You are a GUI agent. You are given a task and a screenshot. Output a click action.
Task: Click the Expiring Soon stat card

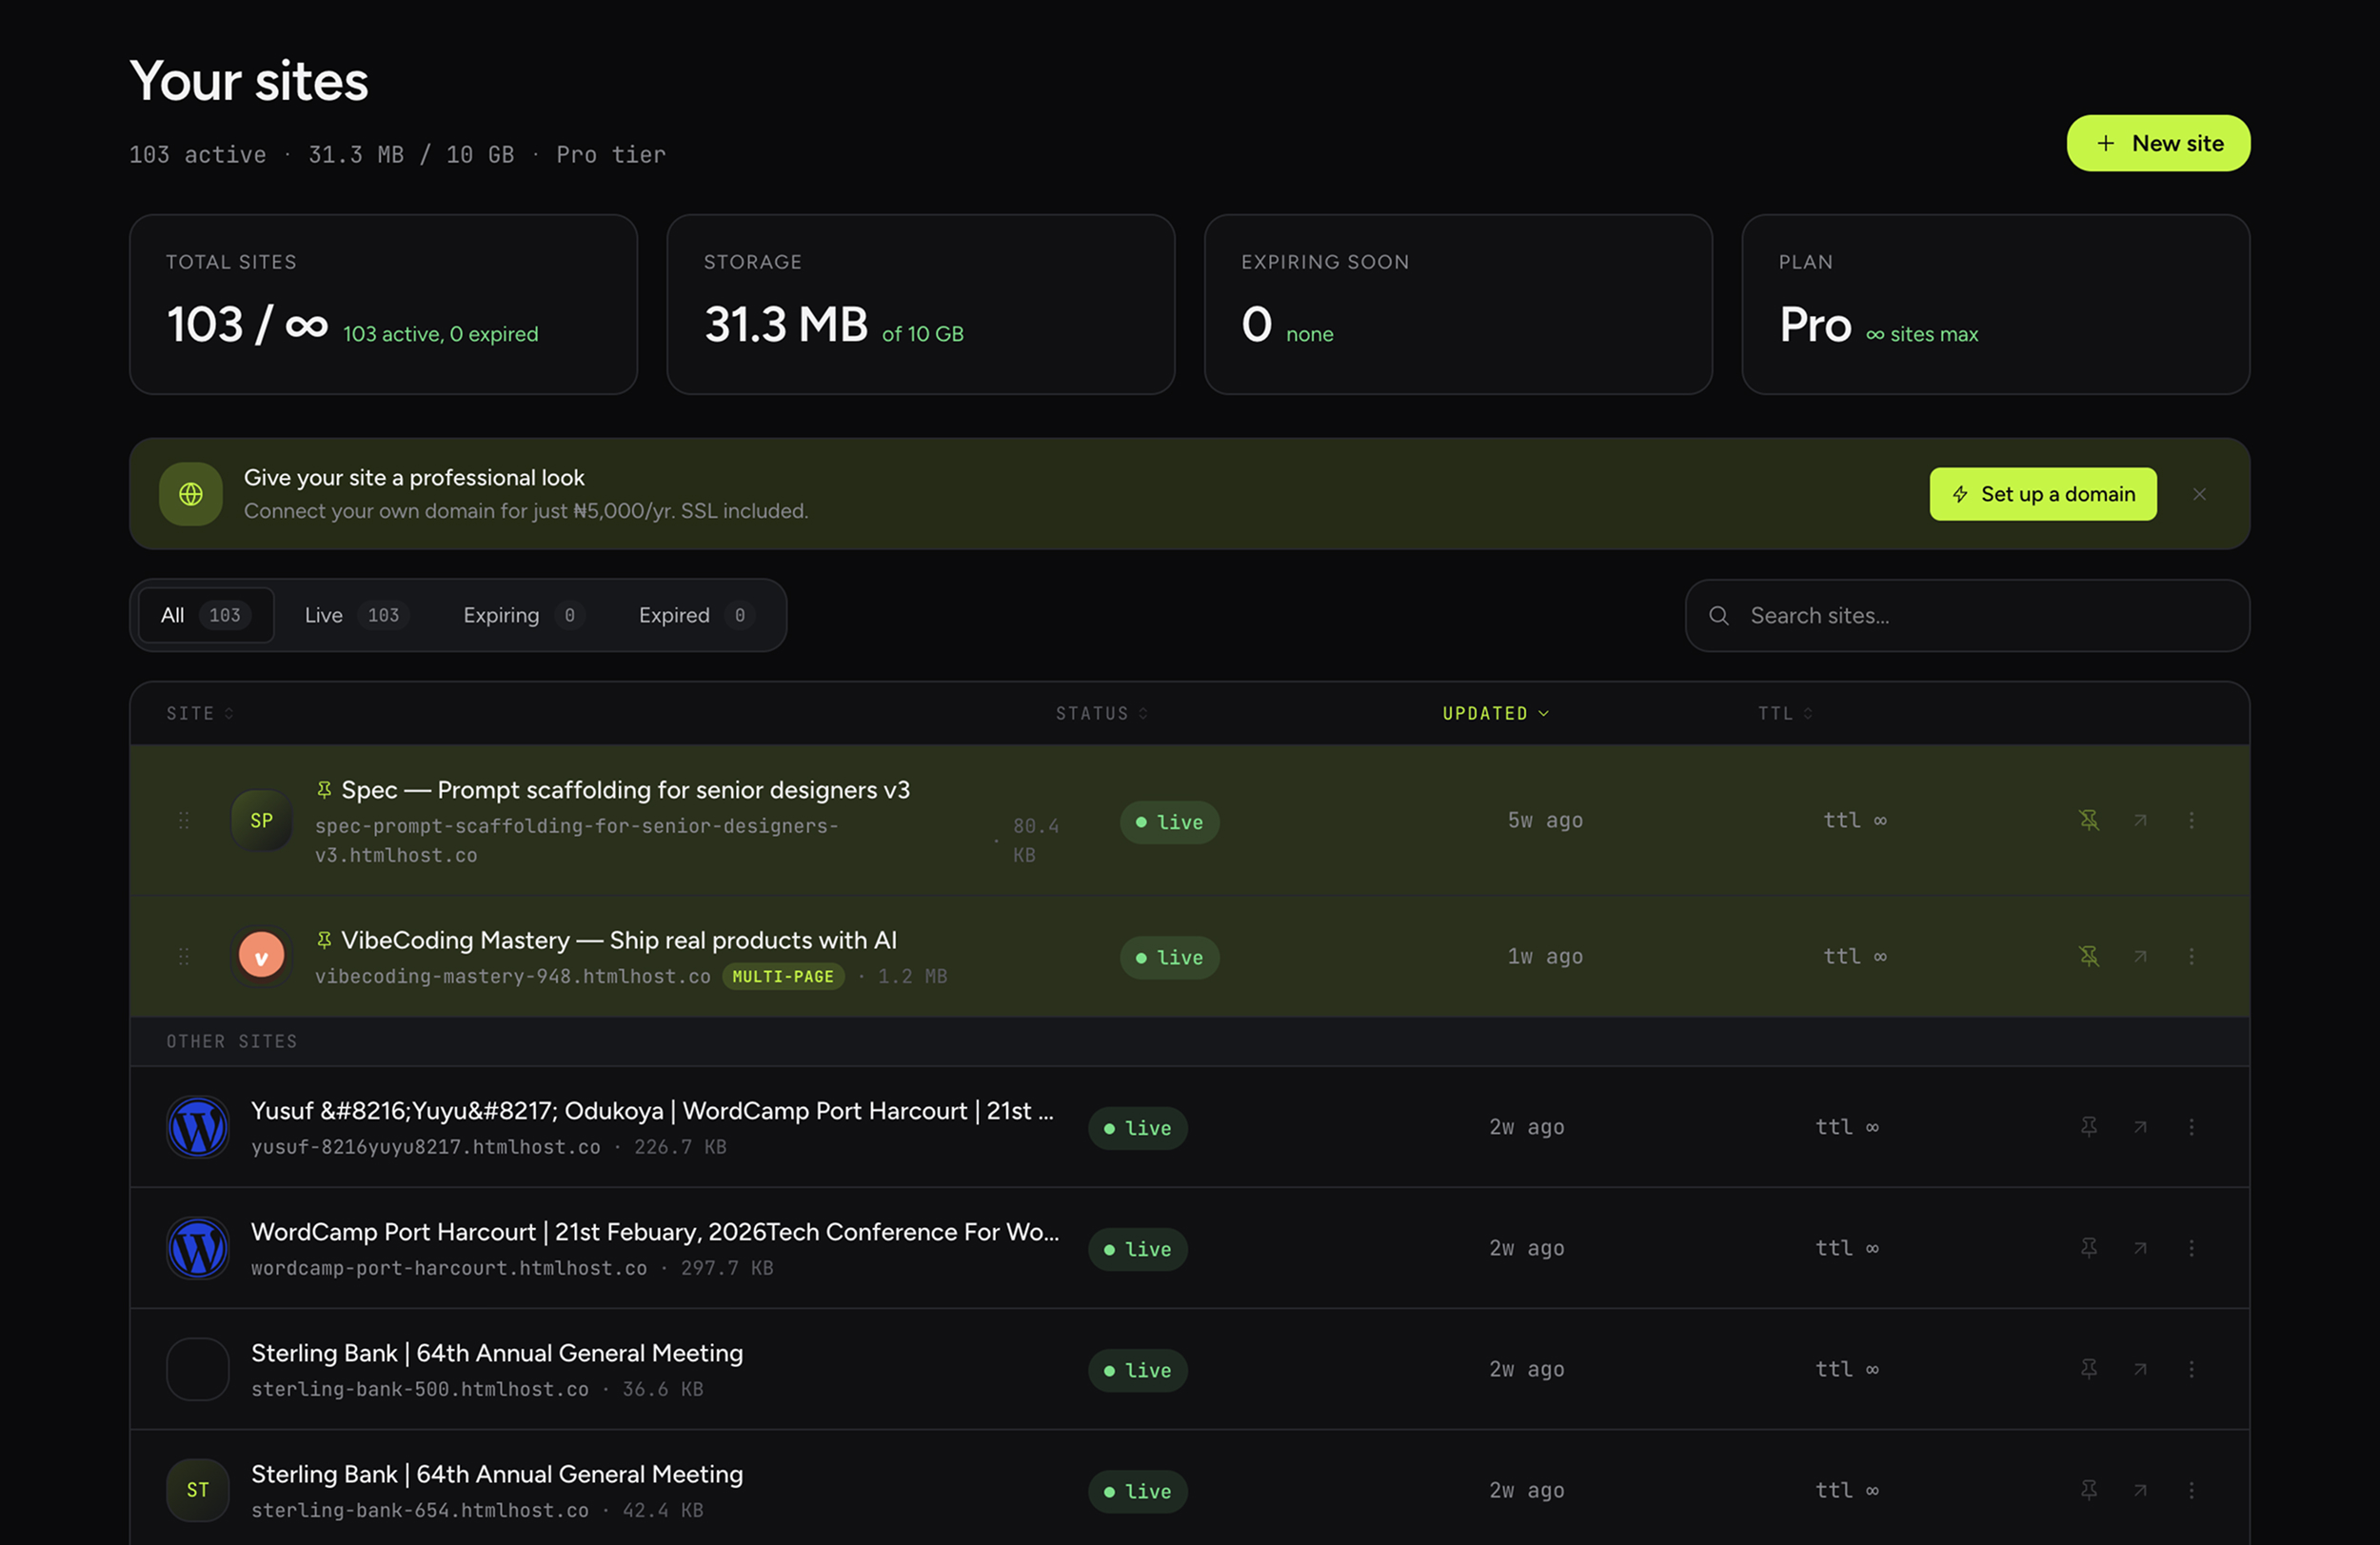click(x=1458, y=304)
